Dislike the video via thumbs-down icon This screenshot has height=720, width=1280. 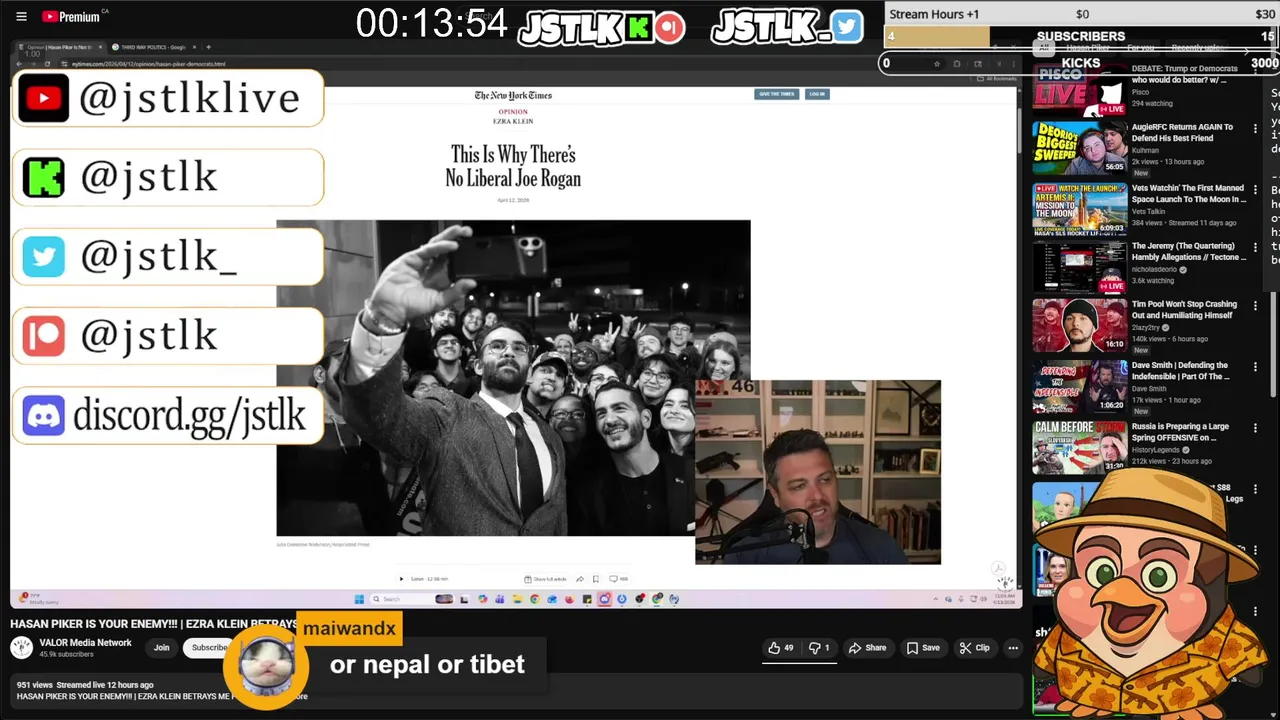819,648
